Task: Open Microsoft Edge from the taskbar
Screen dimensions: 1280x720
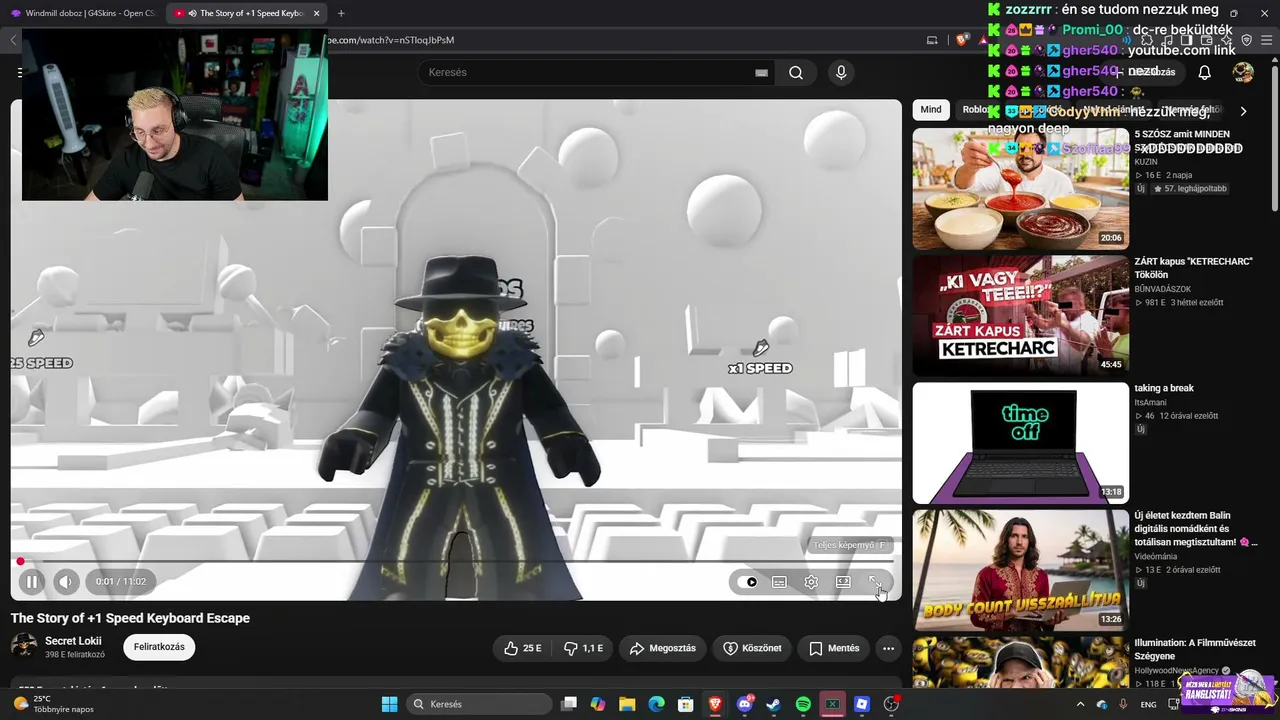Action: point(656,704)
